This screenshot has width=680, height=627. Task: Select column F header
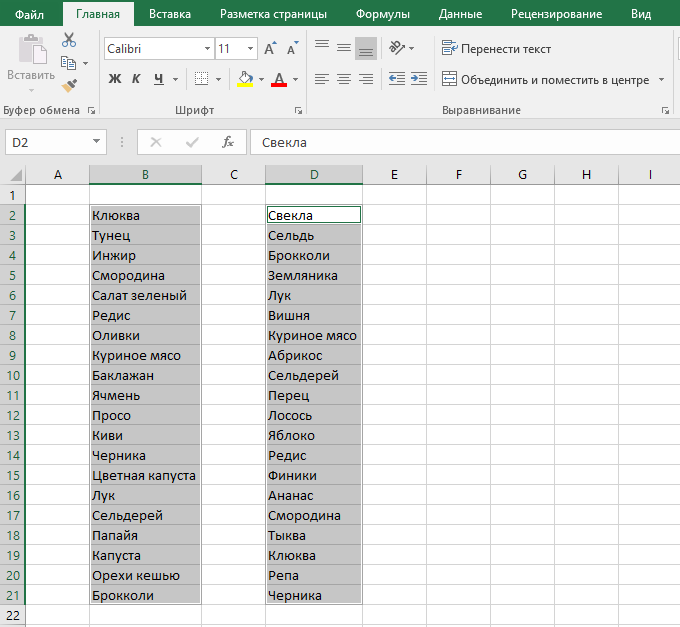click(458, 174)
